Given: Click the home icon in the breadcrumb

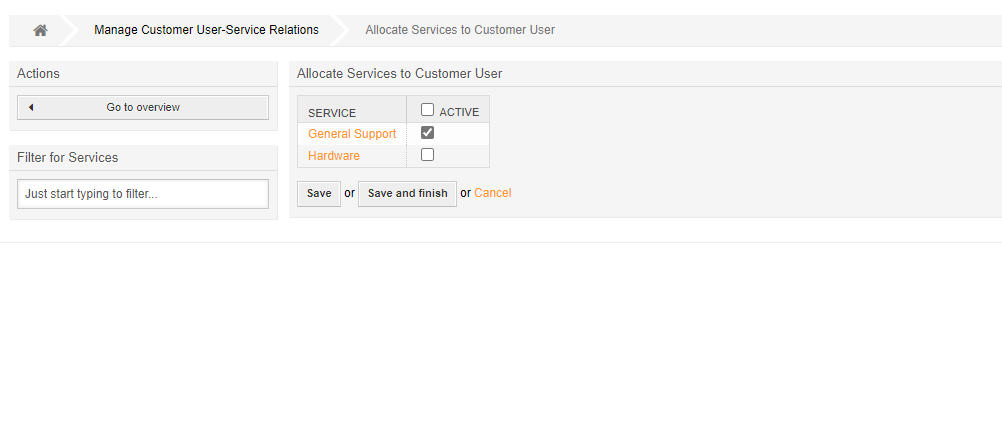Looking at the screenshot, I should [x=40, y=30].
